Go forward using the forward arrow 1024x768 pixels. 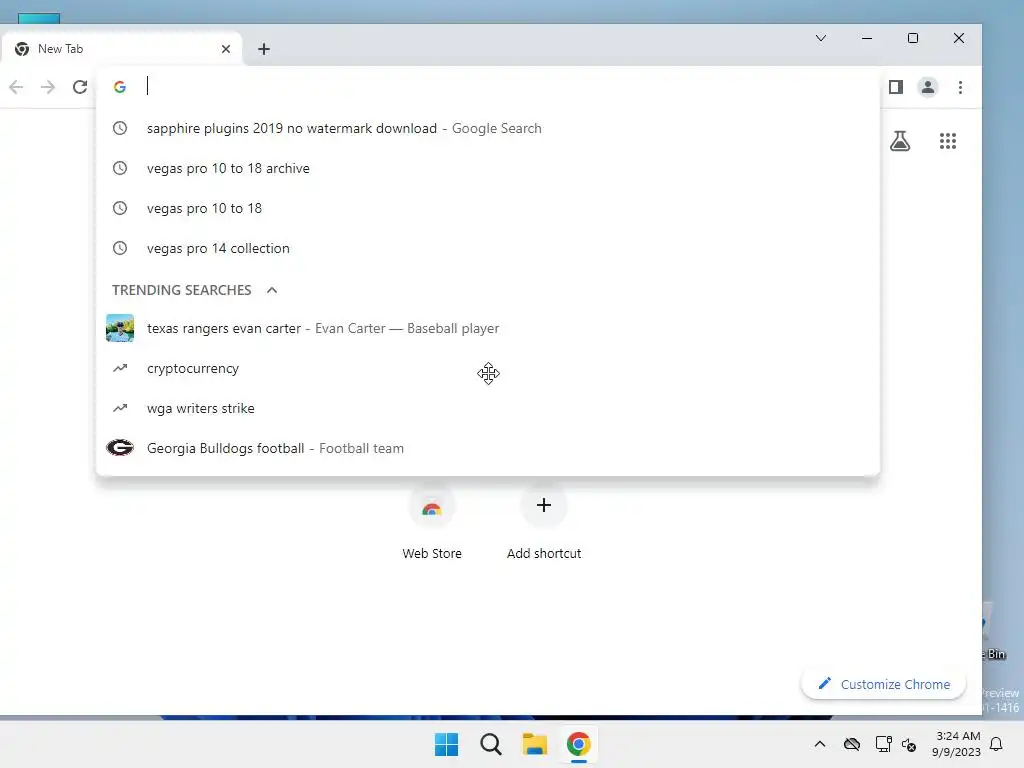tap(48, 87)
